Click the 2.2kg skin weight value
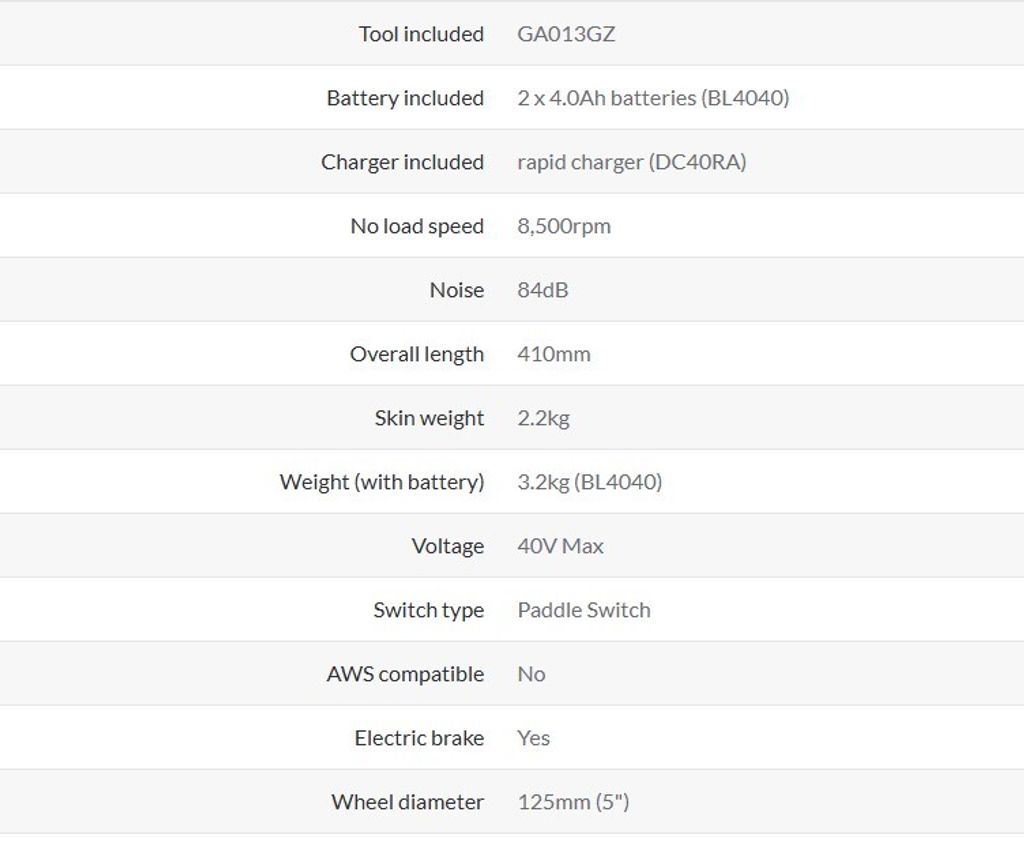1024x846 pixels. (x=543, y=418)
